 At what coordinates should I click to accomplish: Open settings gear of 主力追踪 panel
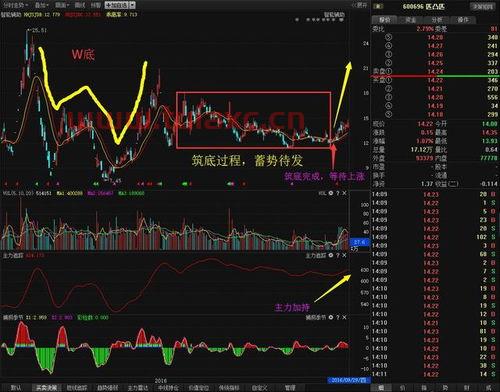[331, 255]
